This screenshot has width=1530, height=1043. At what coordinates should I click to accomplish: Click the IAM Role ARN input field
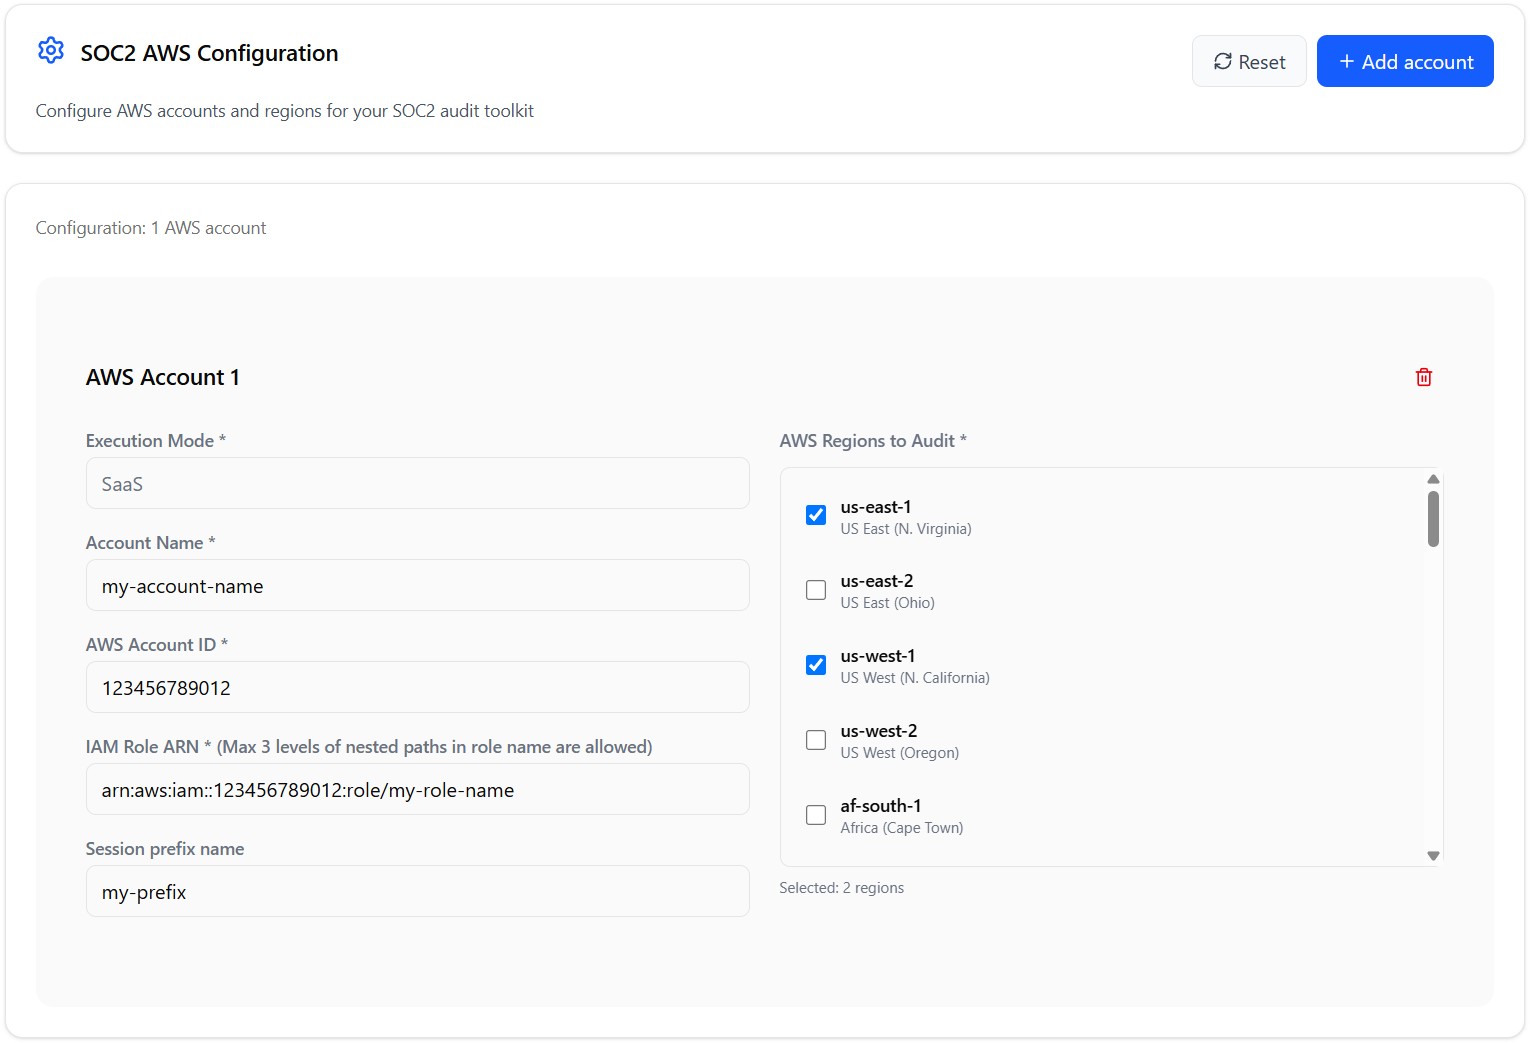pyautogui.click(x=417, y=790)
